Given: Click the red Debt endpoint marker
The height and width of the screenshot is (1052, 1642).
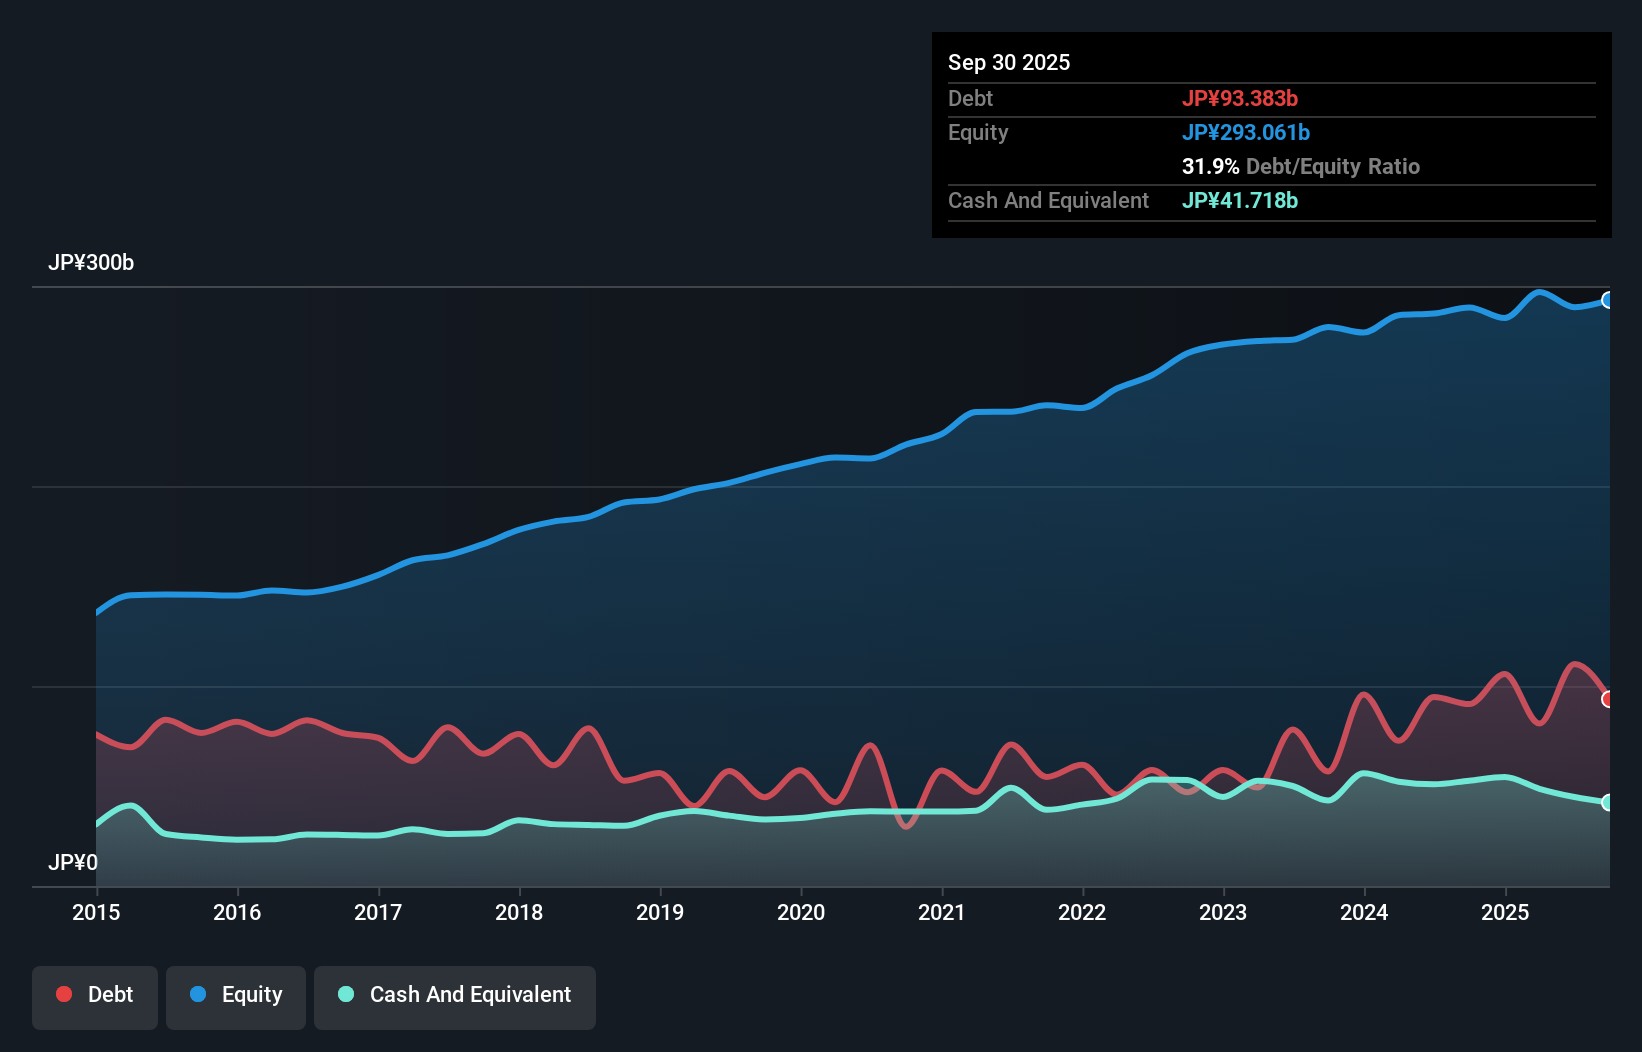Looking at the screenshot, I should [1607, 699].
